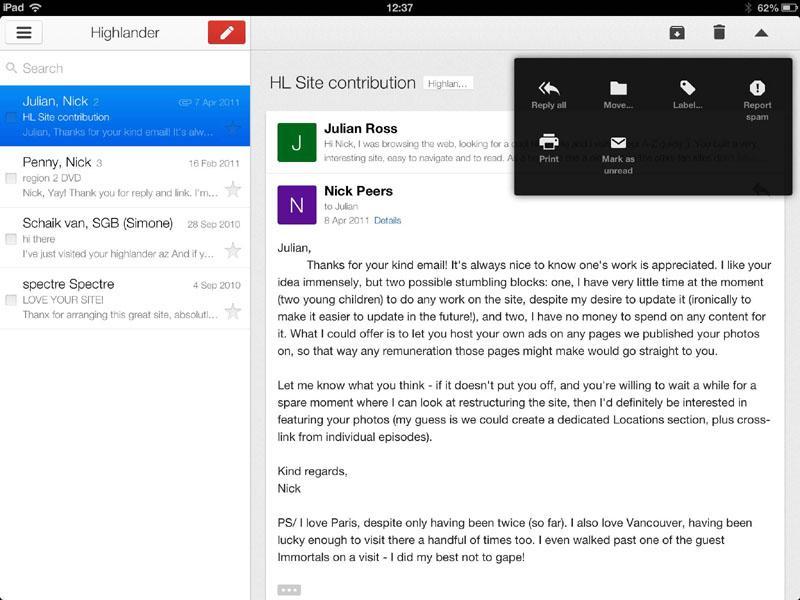Star the Julian, Nick conversation
Image resolution: width=800 pixels, height=600 pixels.
point(233,128)
